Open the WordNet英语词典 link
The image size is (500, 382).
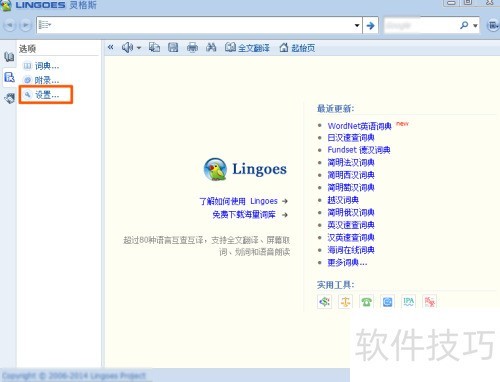point(359,126)
